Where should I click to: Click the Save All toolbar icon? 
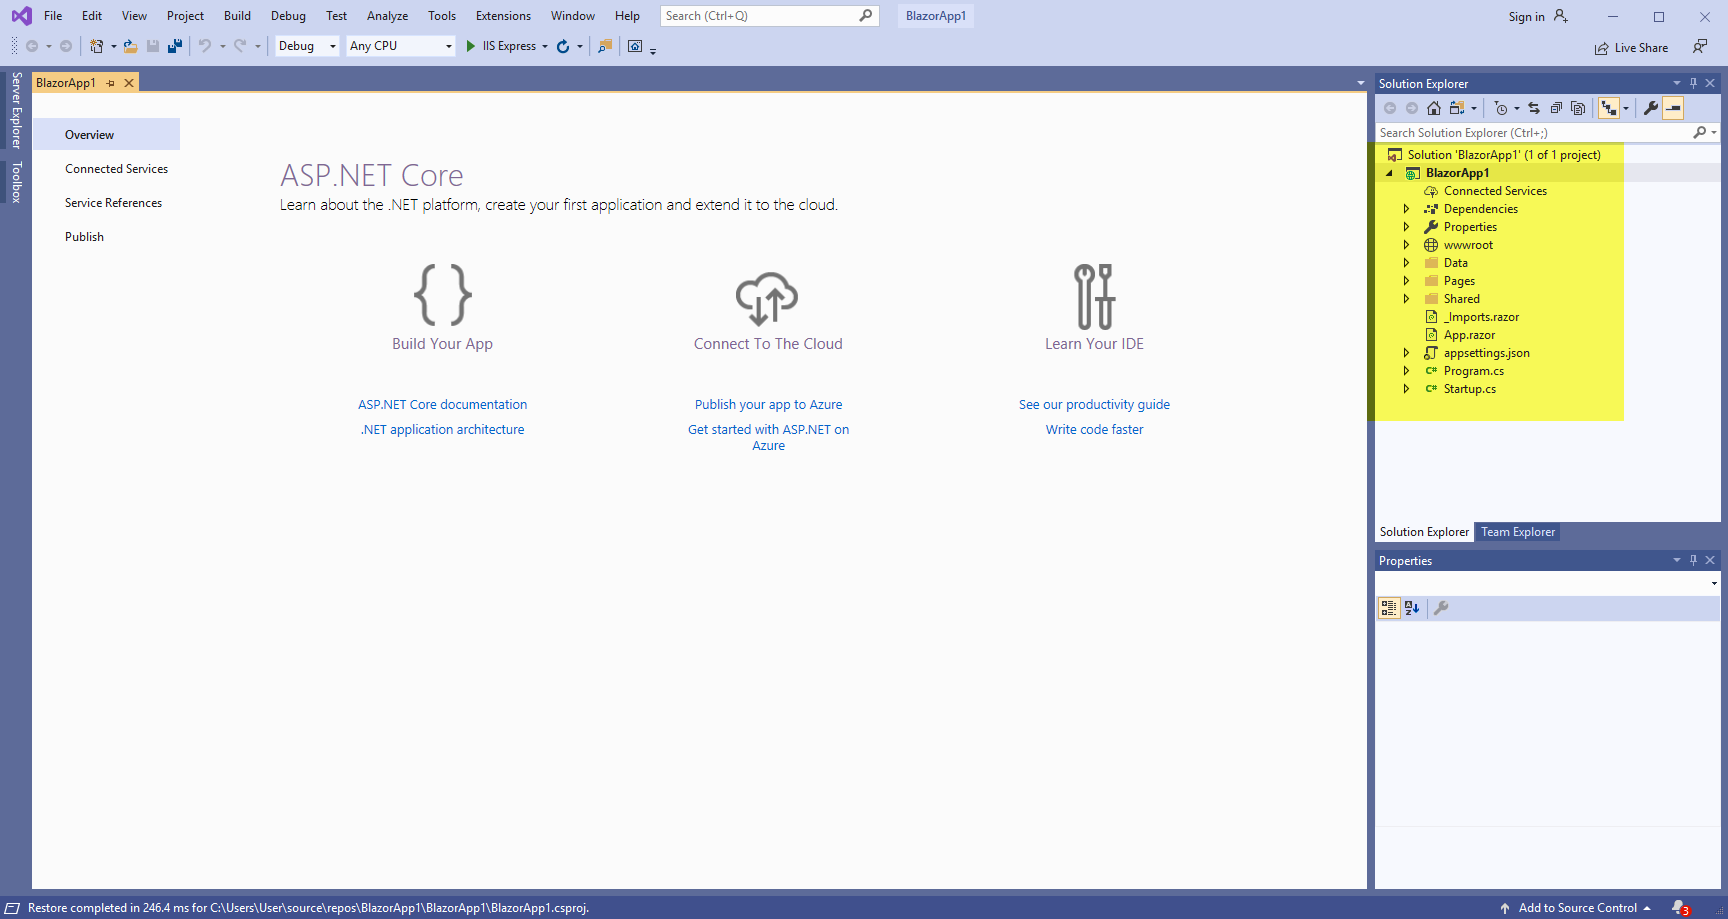click(x=175, y=46)
